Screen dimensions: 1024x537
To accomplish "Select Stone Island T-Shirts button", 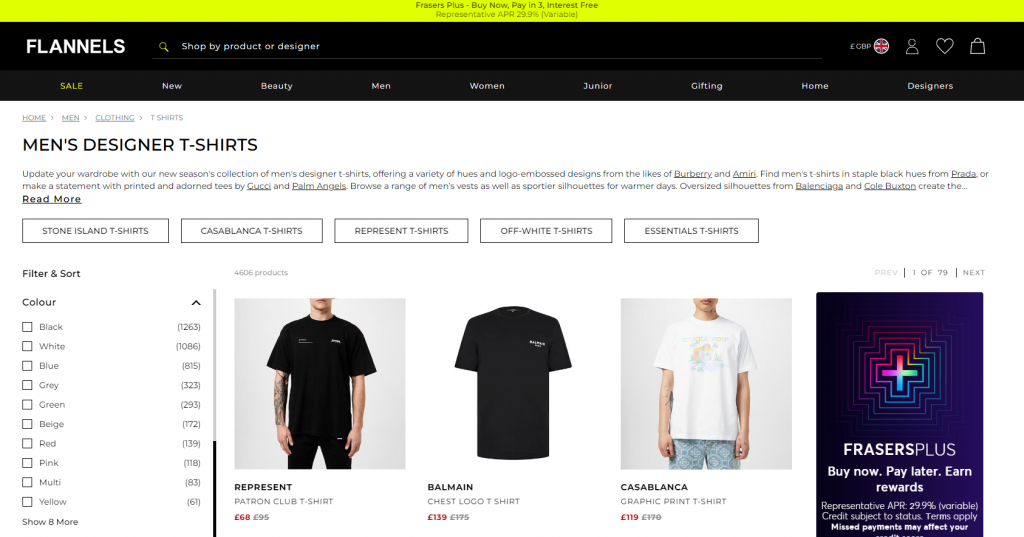I will 95,231.
